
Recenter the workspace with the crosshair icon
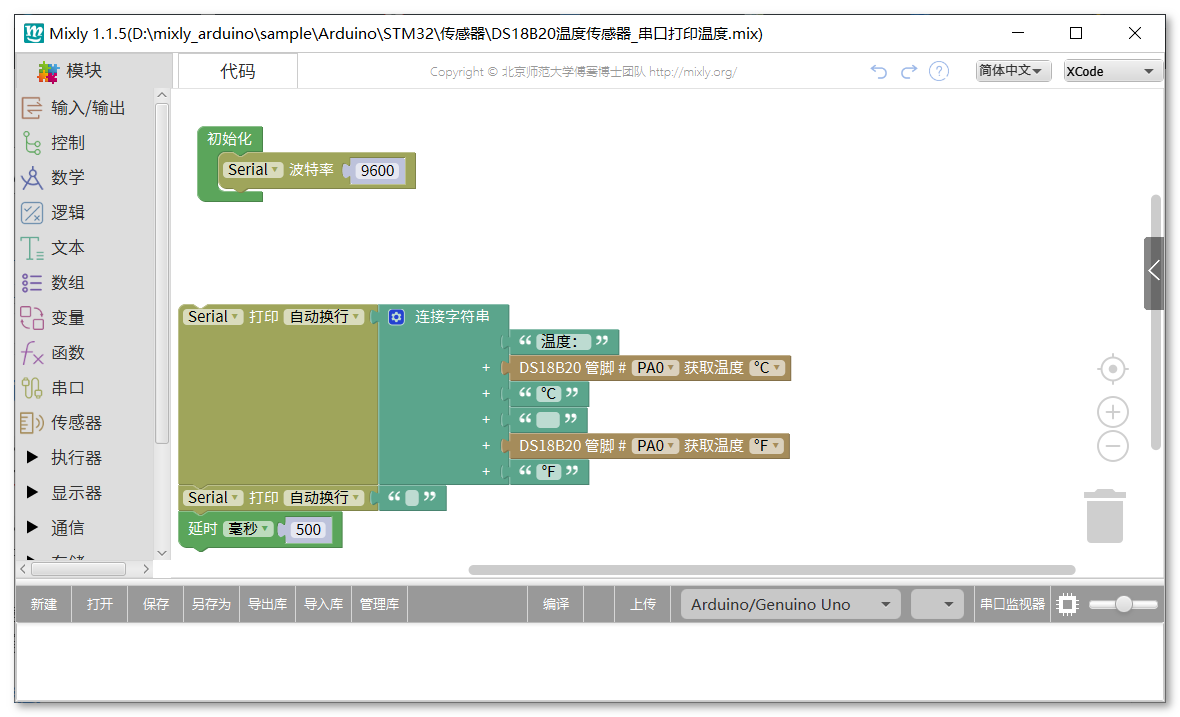click(1112, 368)
